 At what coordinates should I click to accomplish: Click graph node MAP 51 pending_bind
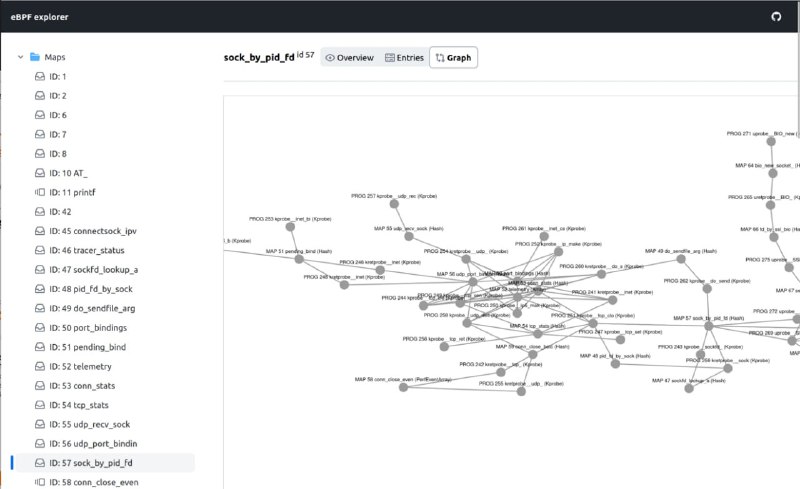[299, 259]
